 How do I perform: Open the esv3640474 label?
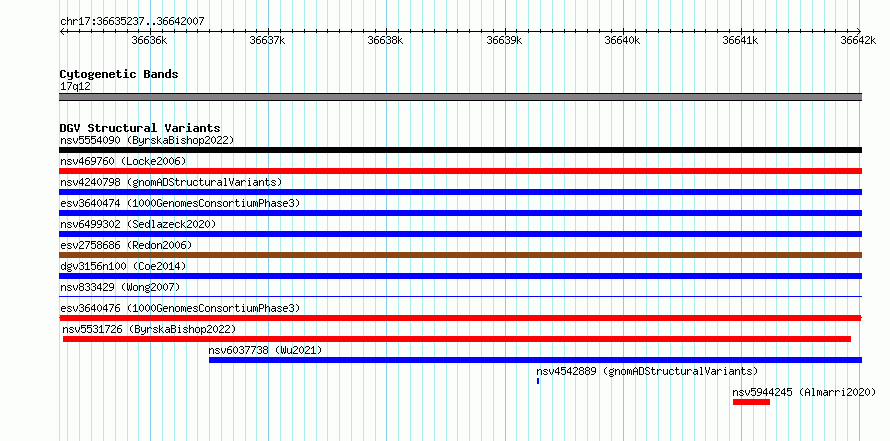coord(180,203)
